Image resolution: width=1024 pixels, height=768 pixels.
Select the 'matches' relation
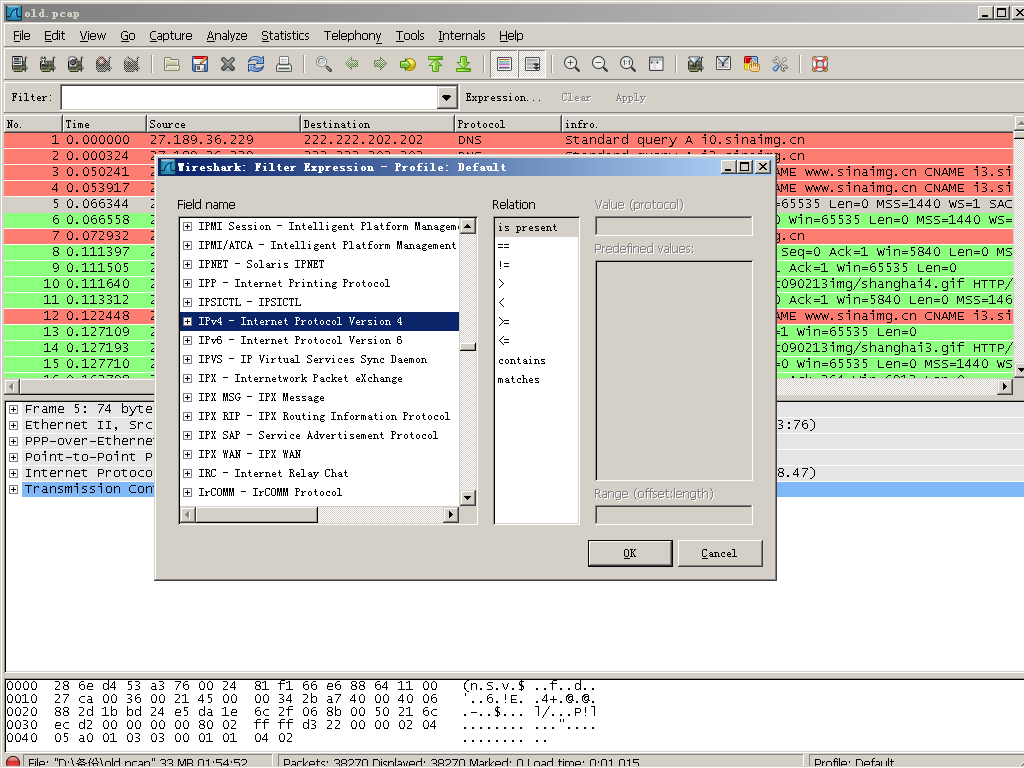pyautogui.click(x=519, y=379)
